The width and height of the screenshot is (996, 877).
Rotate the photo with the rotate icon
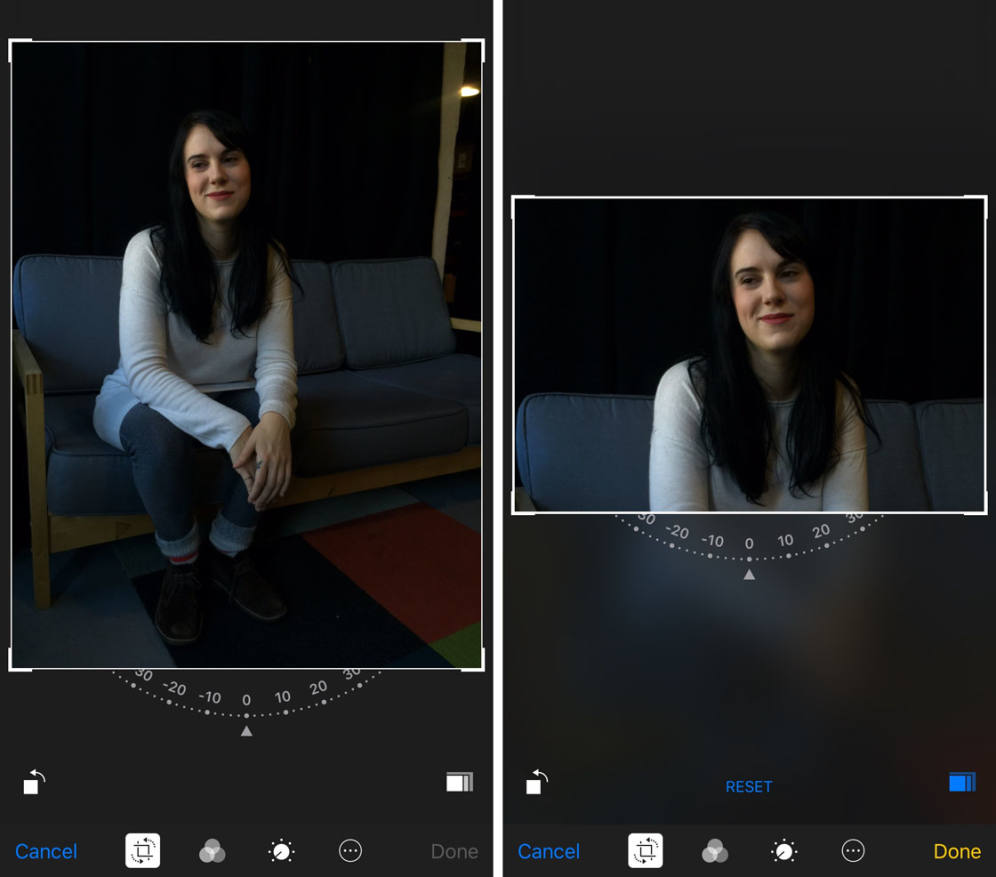(x=30, y=783)
